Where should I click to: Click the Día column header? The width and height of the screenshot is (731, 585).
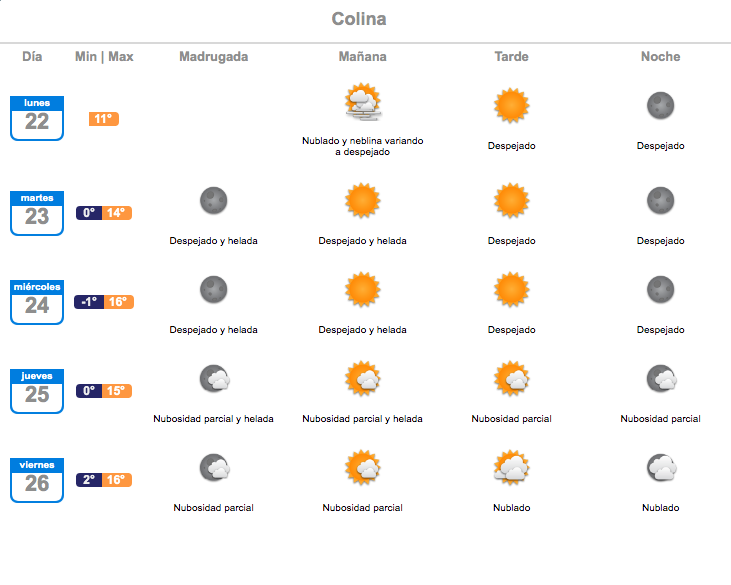click(x=32, y=57)
